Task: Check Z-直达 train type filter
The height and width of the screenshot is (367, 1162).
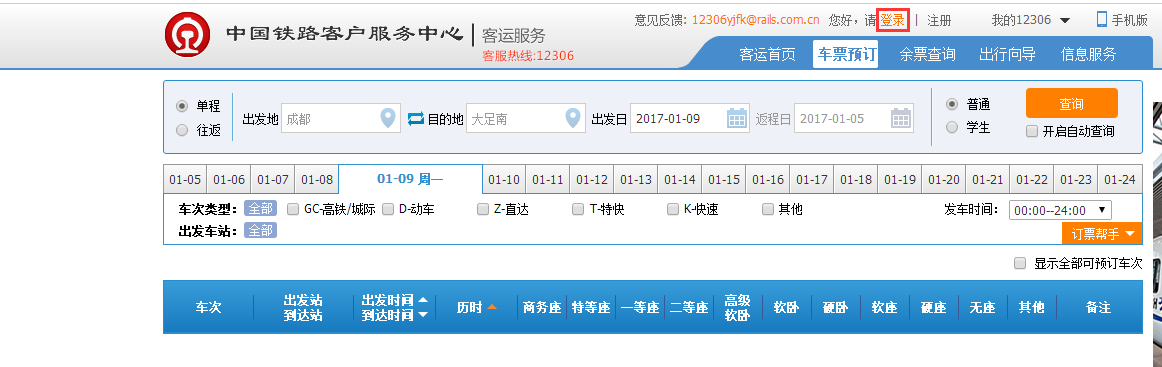Action: (x=482, y=209)
